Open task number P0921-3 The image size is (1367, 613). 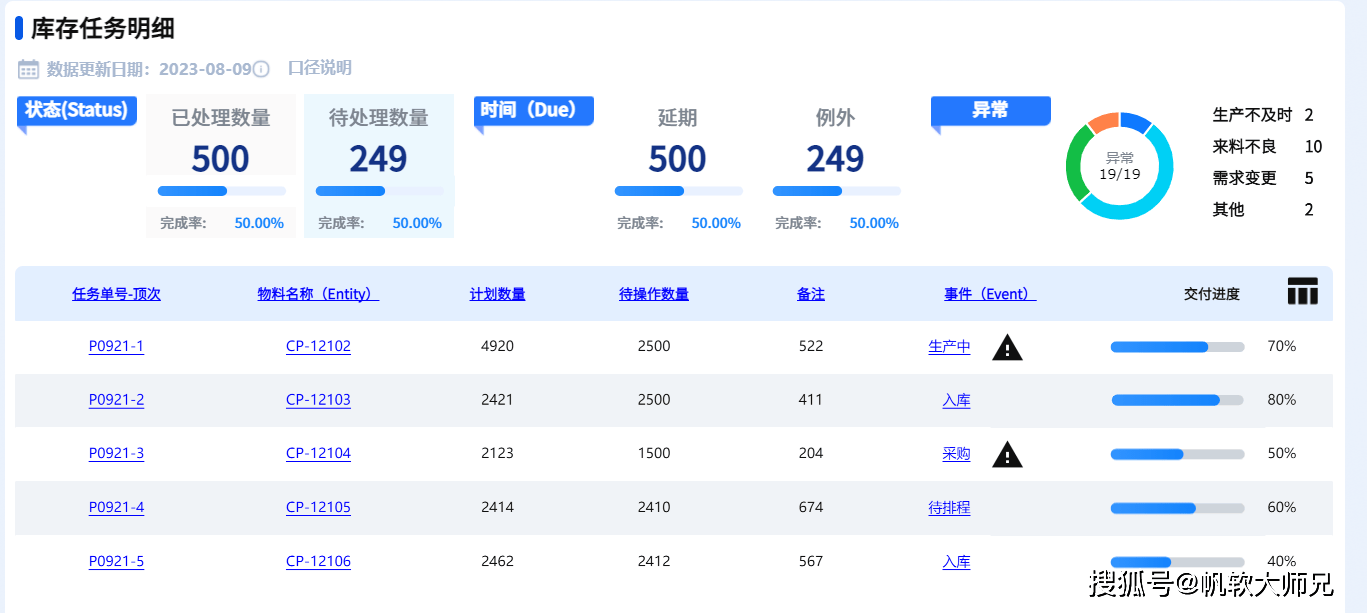[116, 453]
